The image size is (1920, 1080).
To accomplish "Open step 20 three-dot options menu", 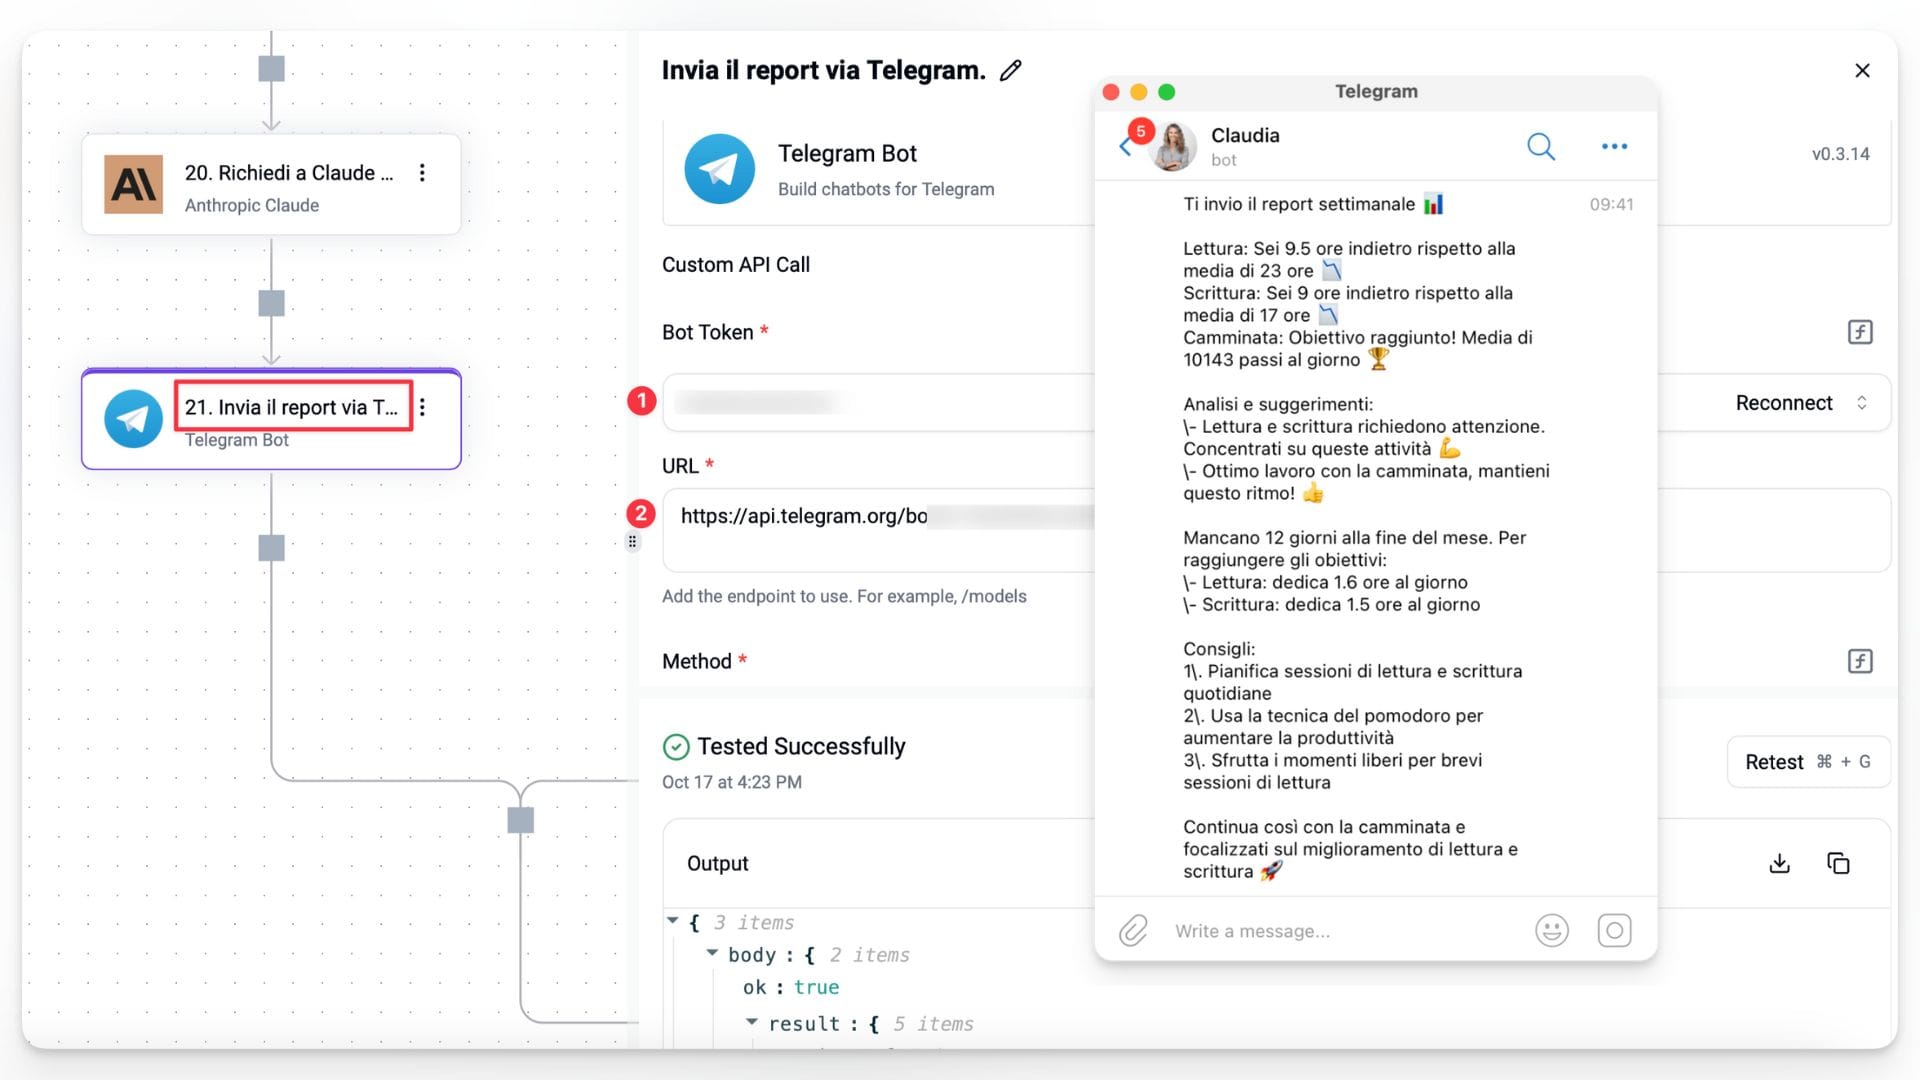I will [422, 173].
